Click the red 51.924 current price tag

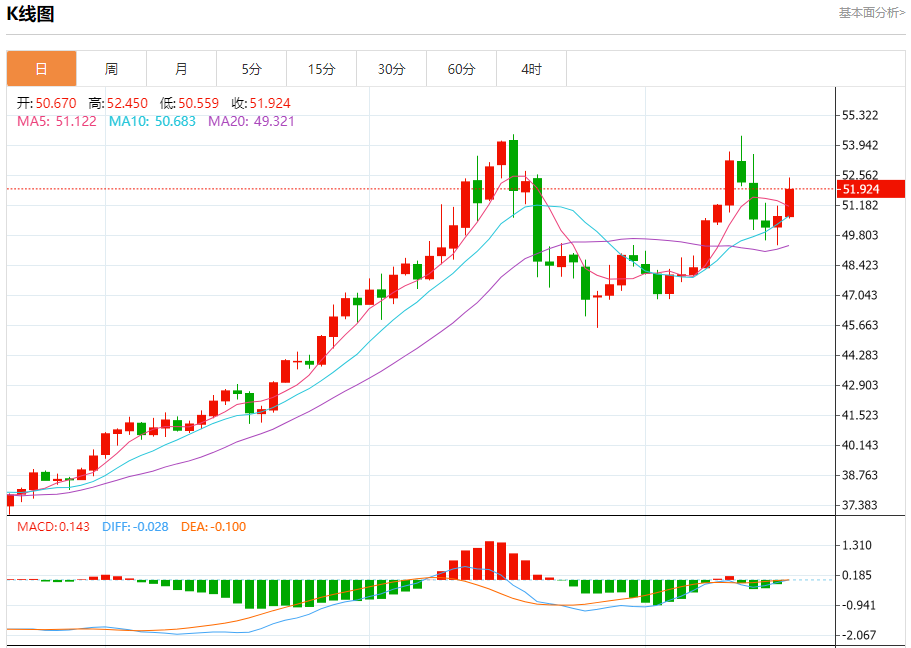pos(871,189)
